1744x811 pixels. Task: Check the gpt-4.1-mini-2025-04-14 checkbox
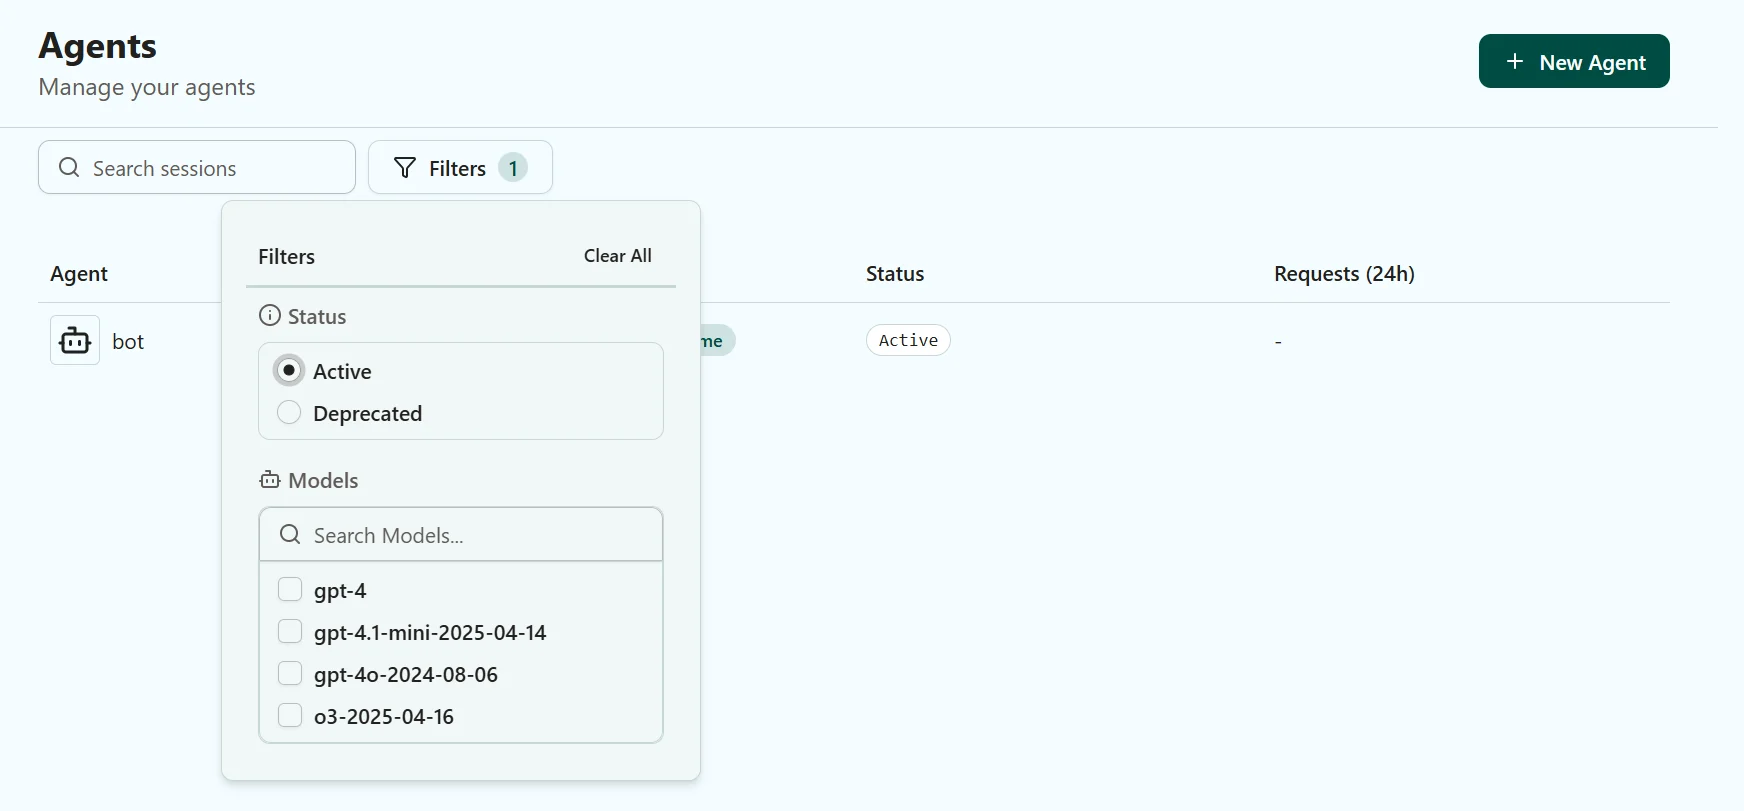(290, 631)
